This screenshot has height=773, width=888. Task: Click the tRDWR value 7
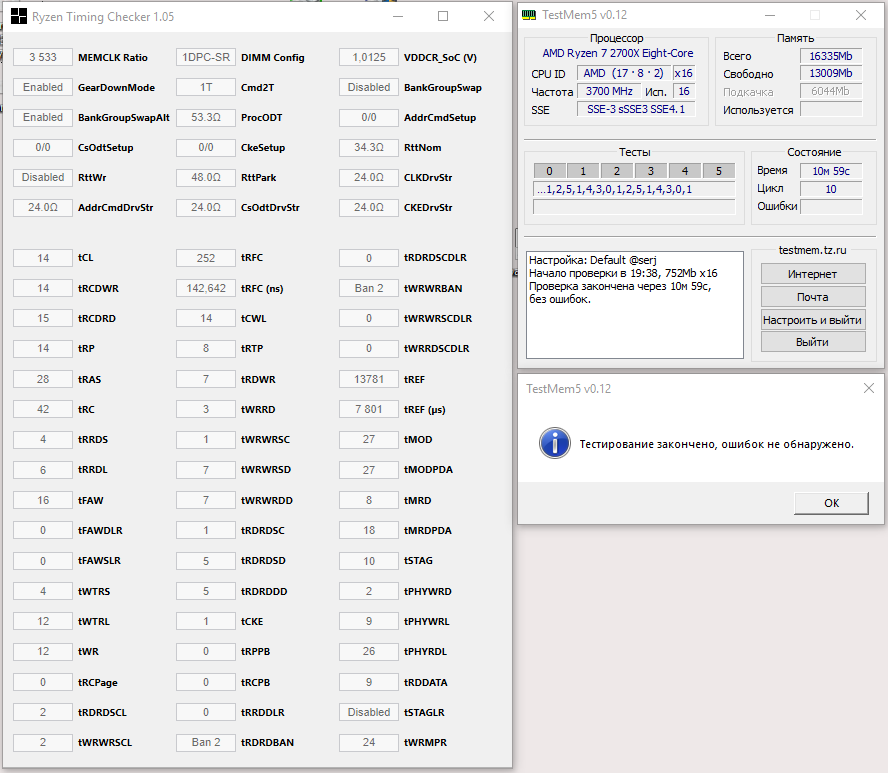tap(206, 379)
